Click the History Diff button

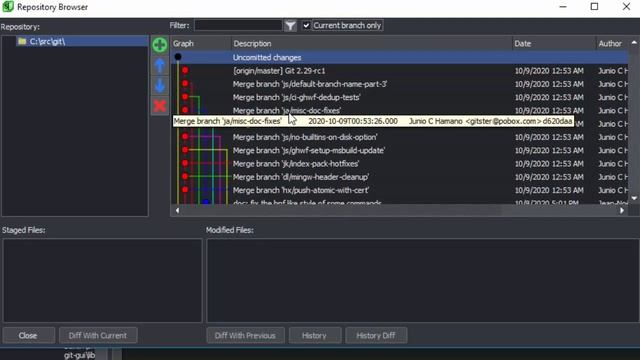pyautogui.click(x=376, y=336)
